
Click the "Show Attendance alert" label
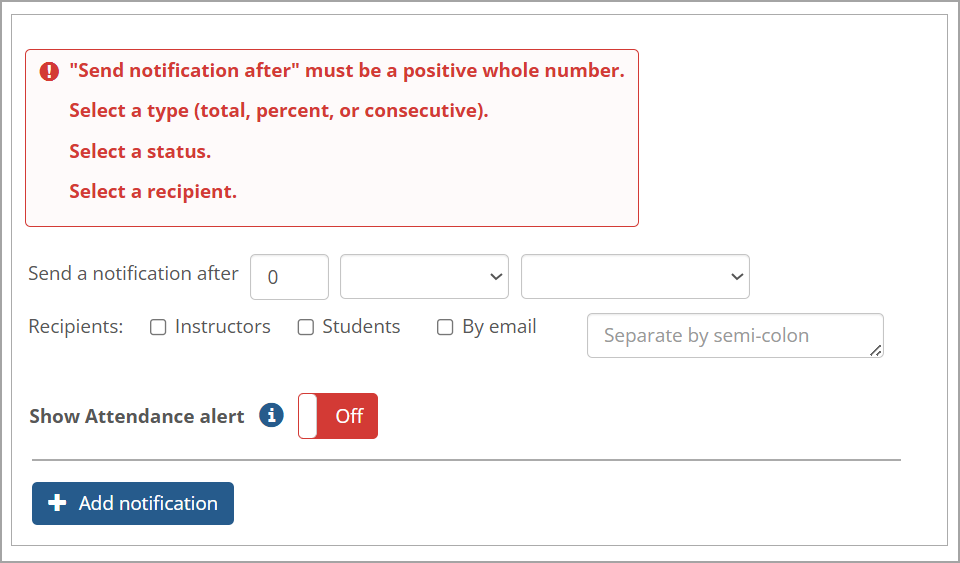137,416
